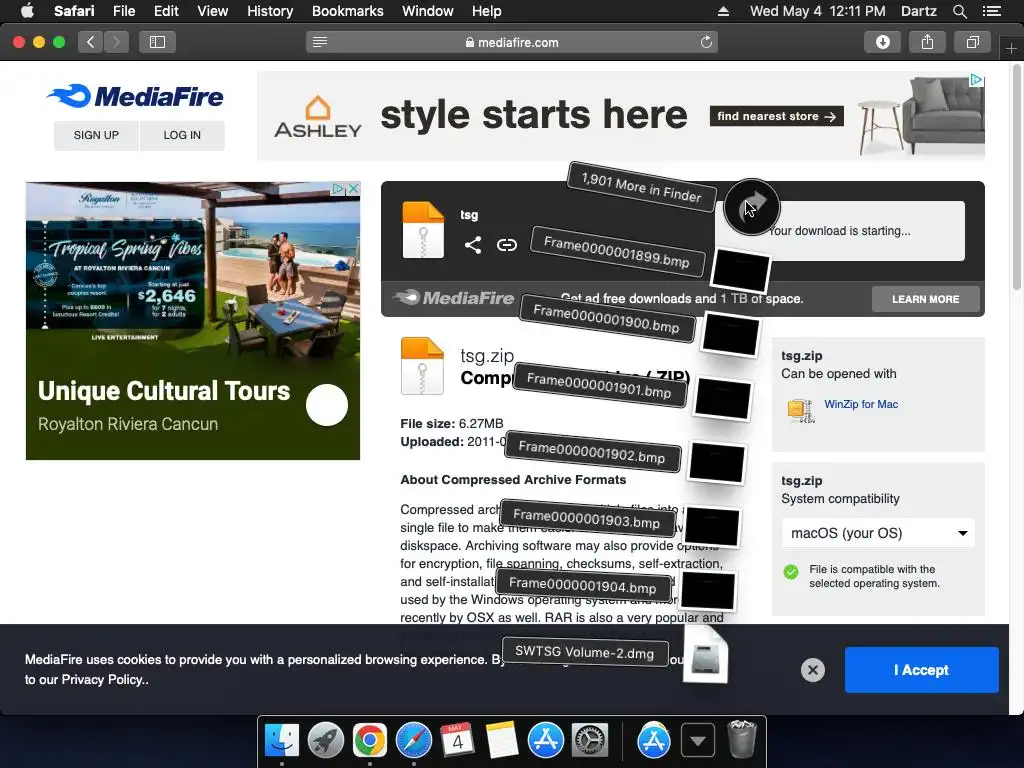Close the Royalton Cancun ad
The image size is (1024, 768).
(x=353, y=189)
